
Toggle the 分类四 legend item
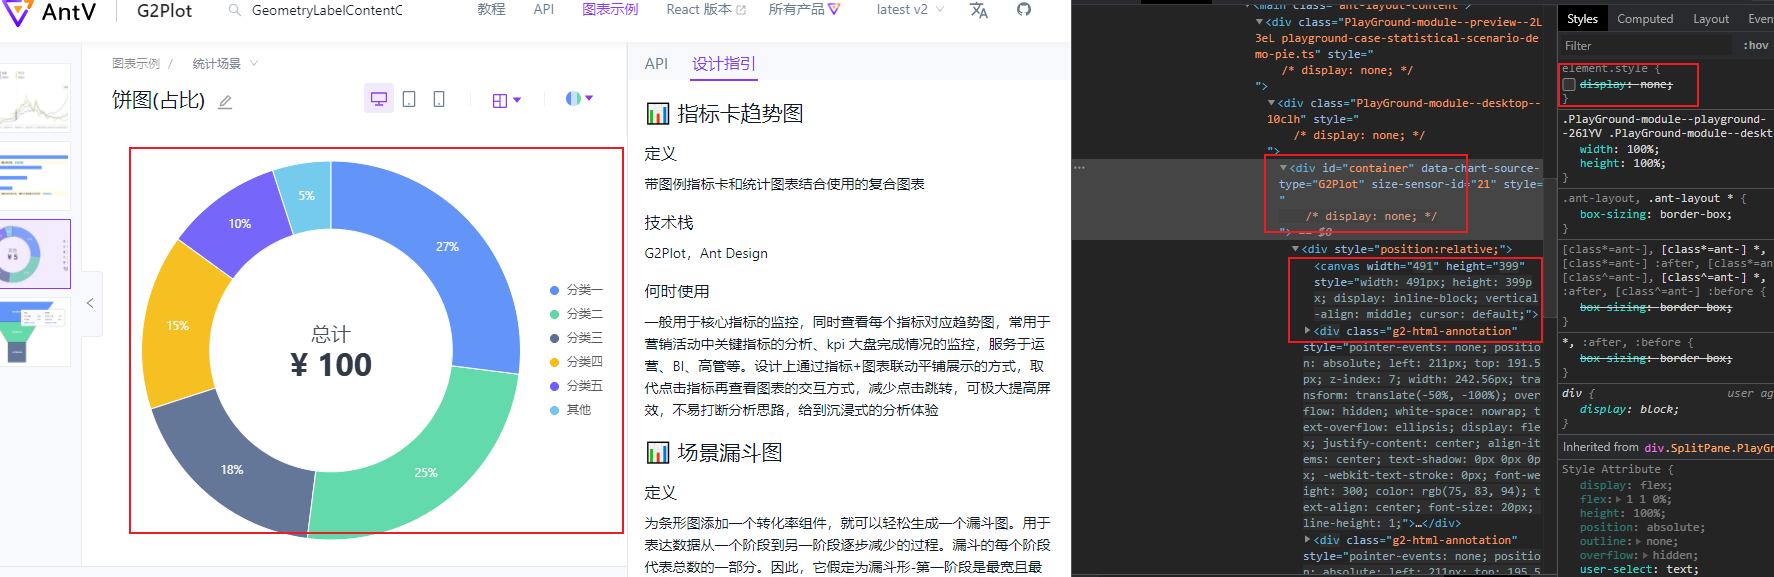tap(577, 362)
